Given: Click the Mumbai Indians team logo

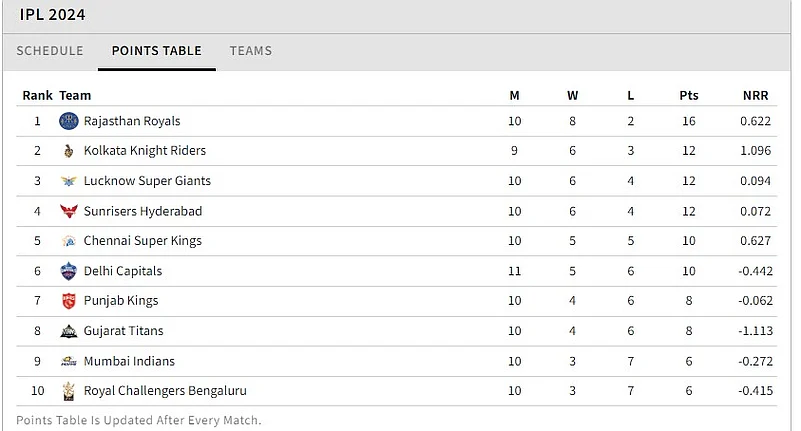Looking at the screenshot, I should click(68, 361).
